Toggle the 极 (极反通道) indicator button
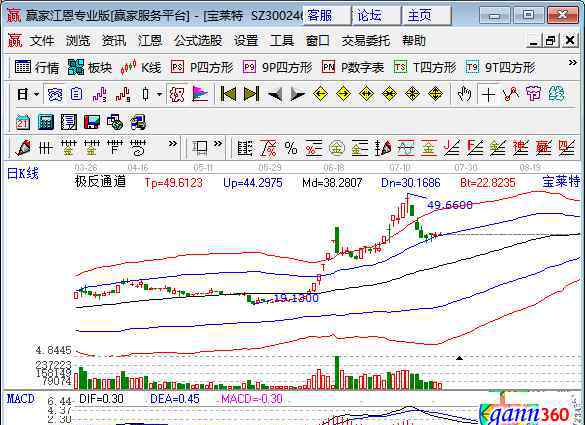 (177, 94)
